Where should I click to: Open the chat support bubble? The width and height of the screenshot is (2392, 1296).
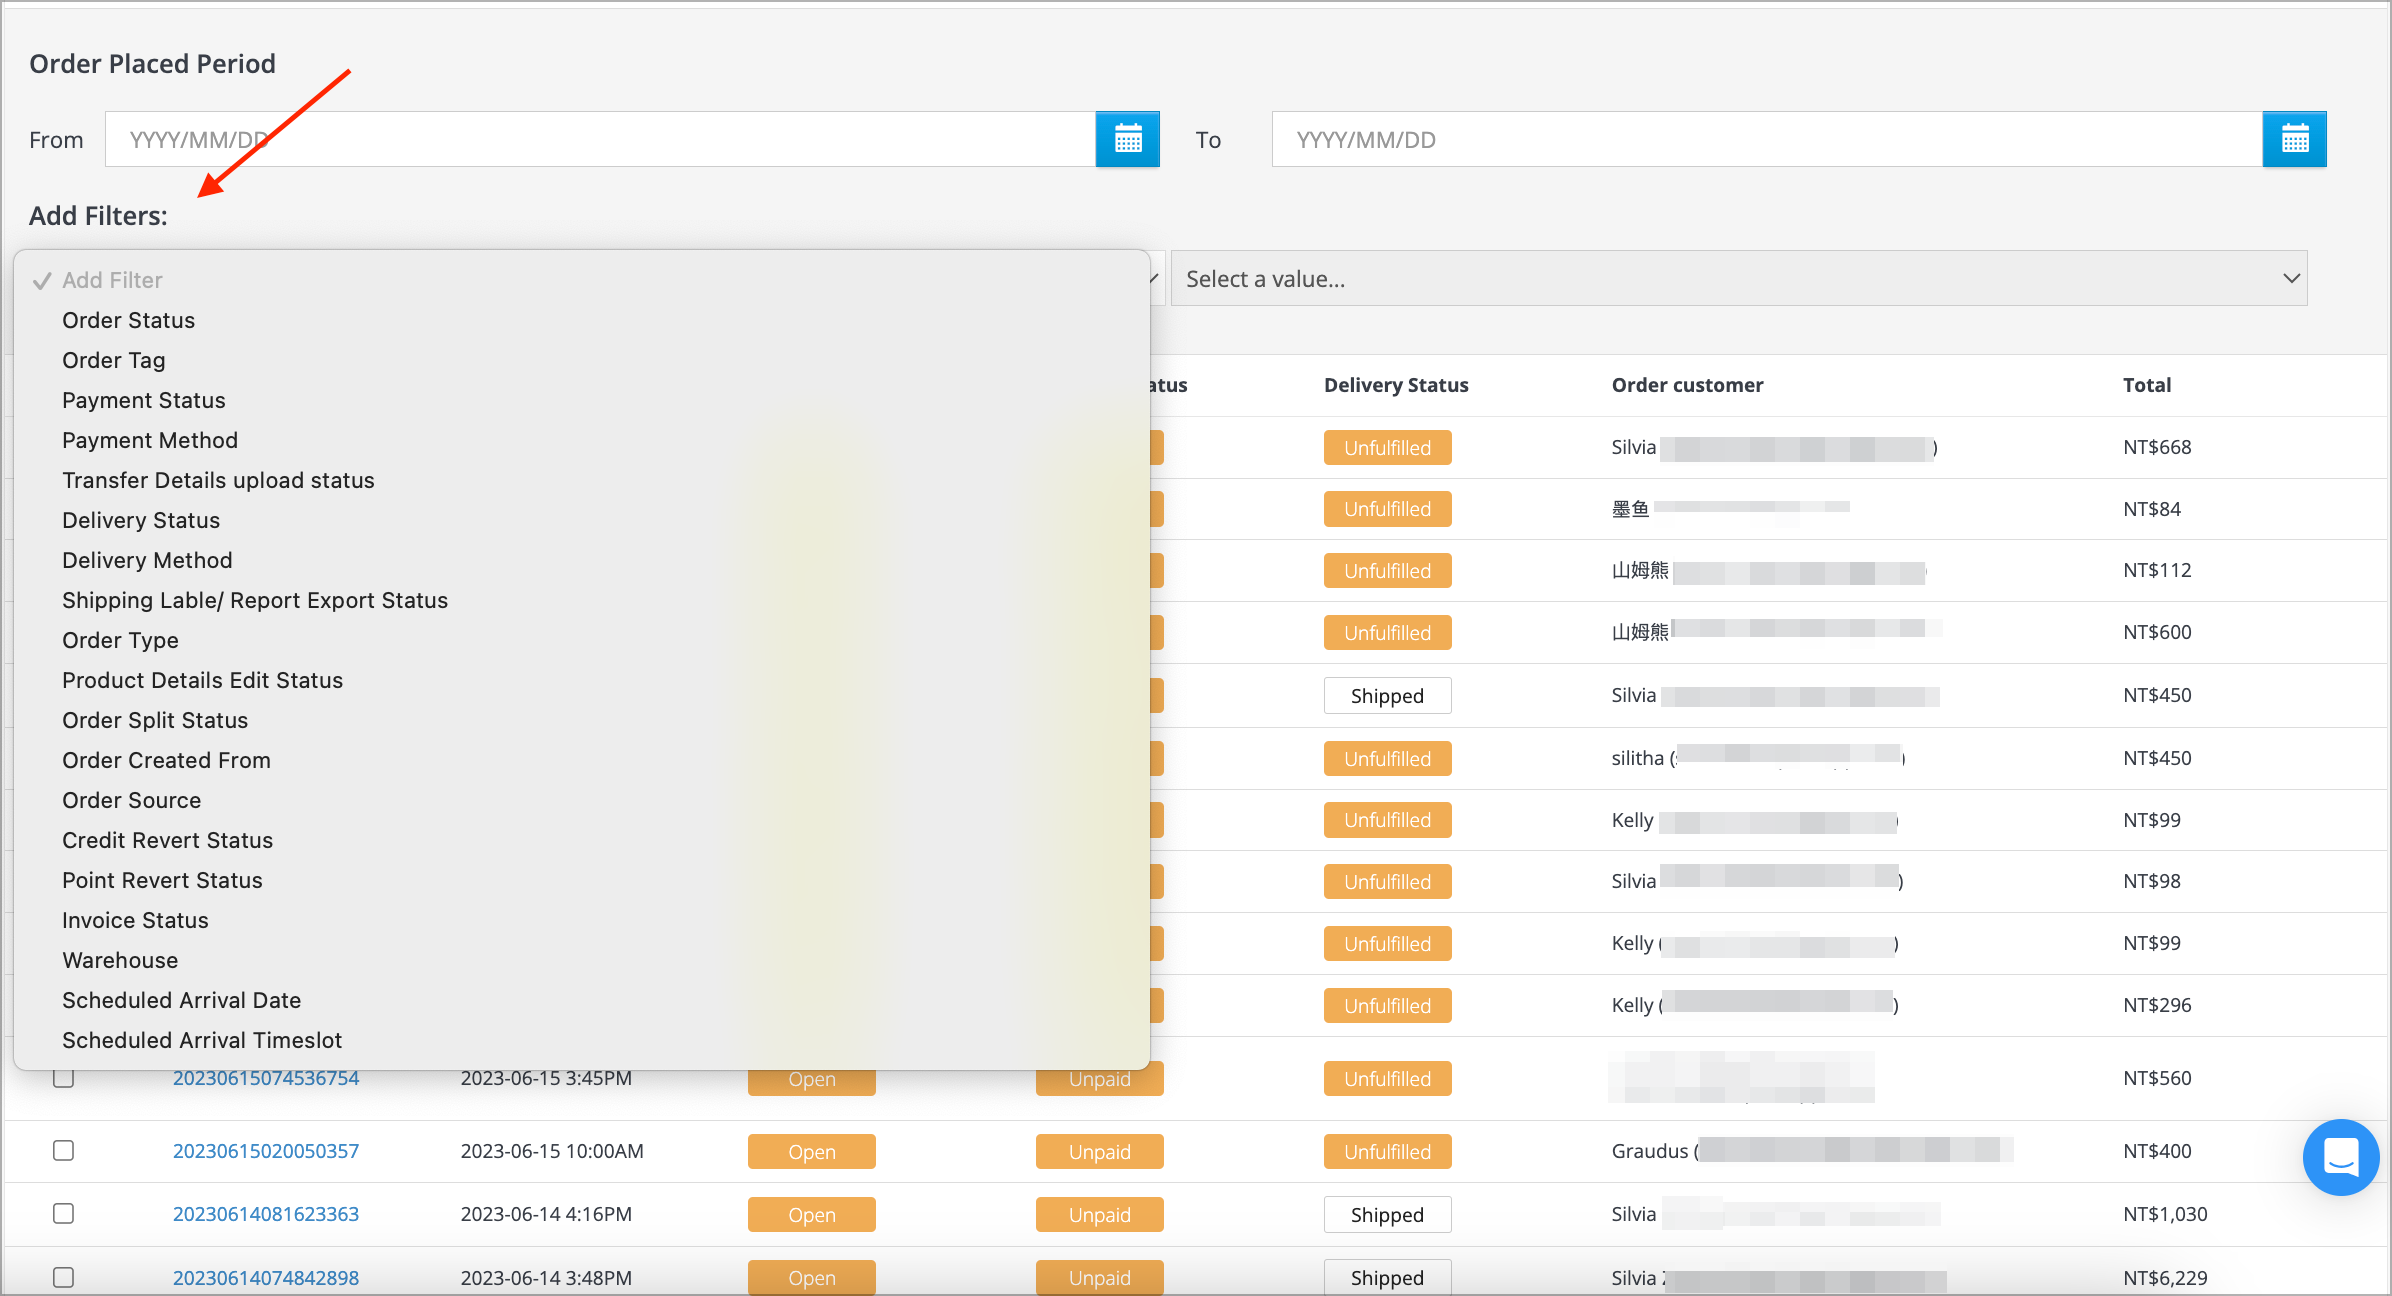click(x=2340, y=1157)
